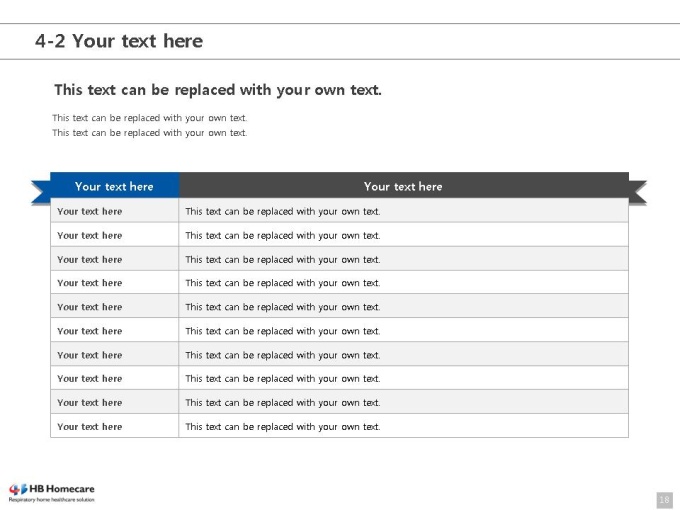Select first row's 'Your text here' label cell
This screenshot has width=680, height=510.
pyautogui.click(x=114, y=211)
